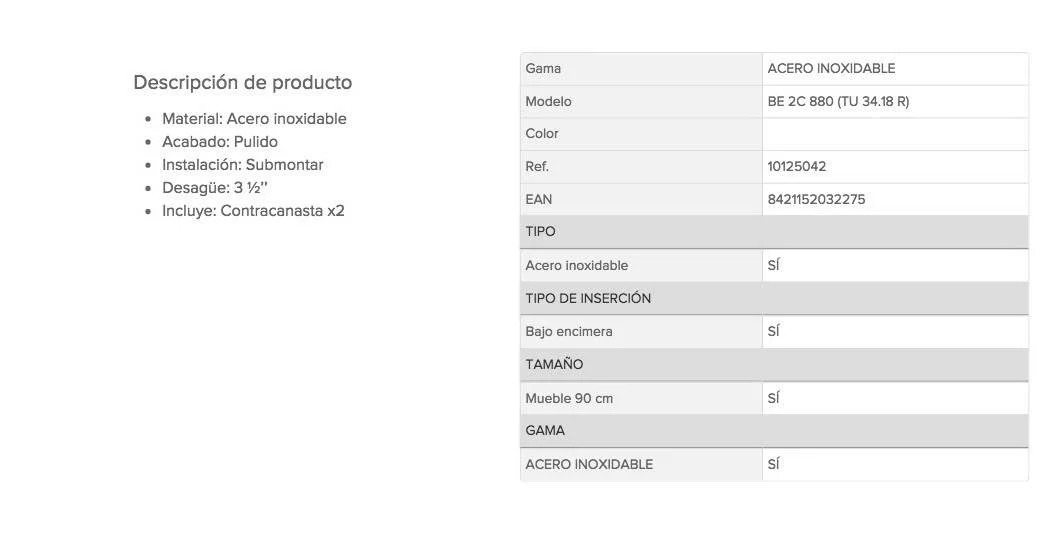Click the 'Bajo encimera' row label
This screenshot has height=555, width=1040.
569,332
